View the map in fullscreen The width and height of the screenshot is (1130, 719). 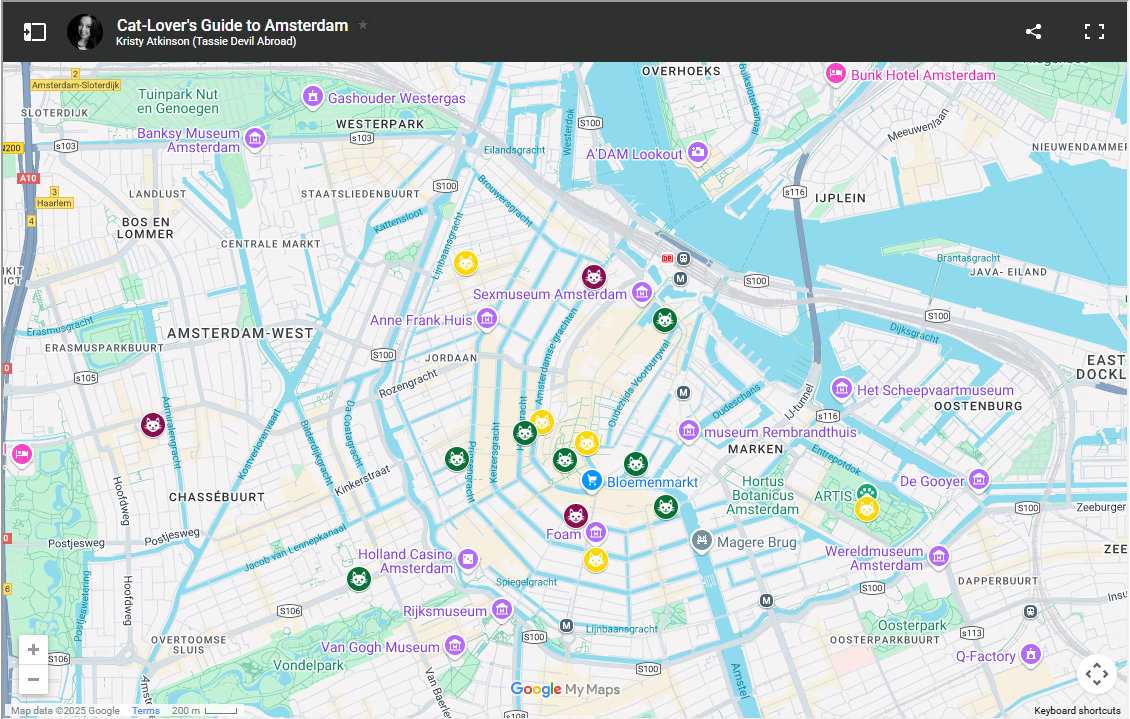(1094, 32)
